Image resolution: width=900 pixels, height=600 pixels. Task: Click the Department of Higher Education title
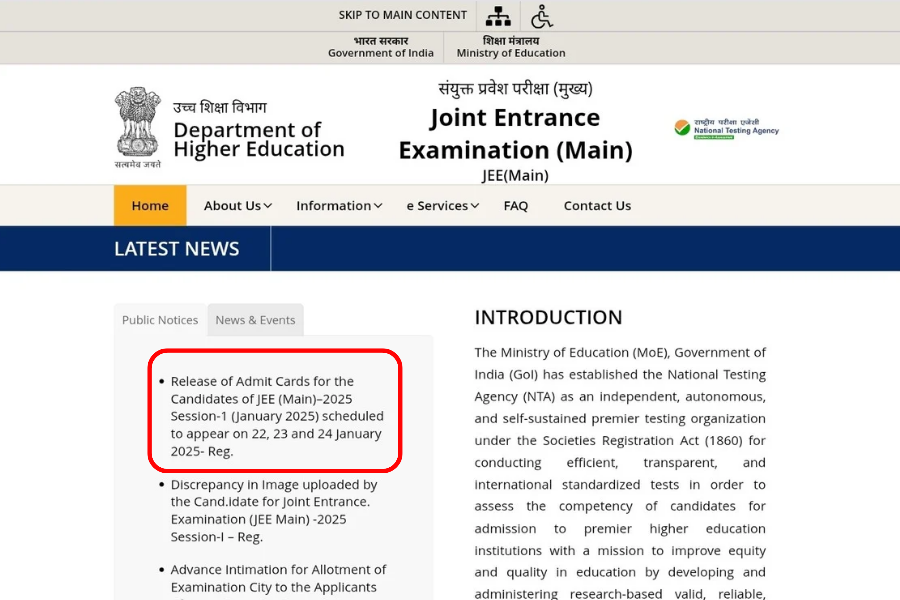coord(258,139)
